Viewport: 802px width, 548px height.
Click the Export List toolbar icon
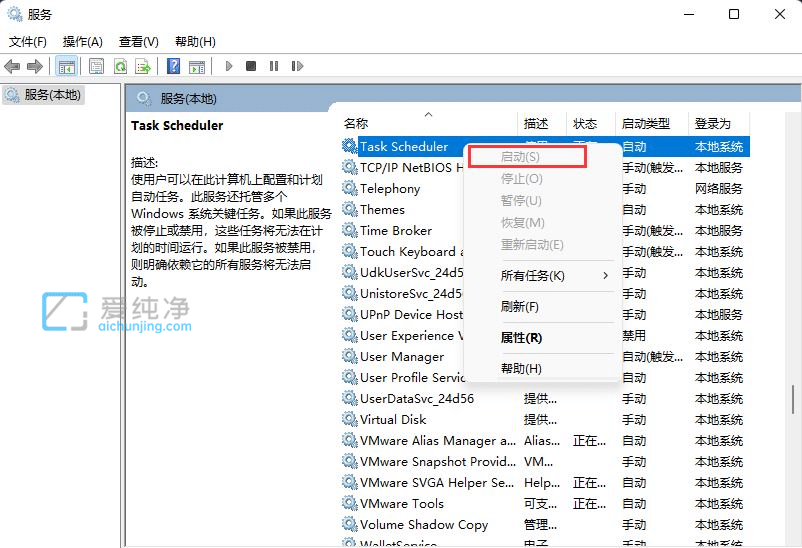point(143,66)
